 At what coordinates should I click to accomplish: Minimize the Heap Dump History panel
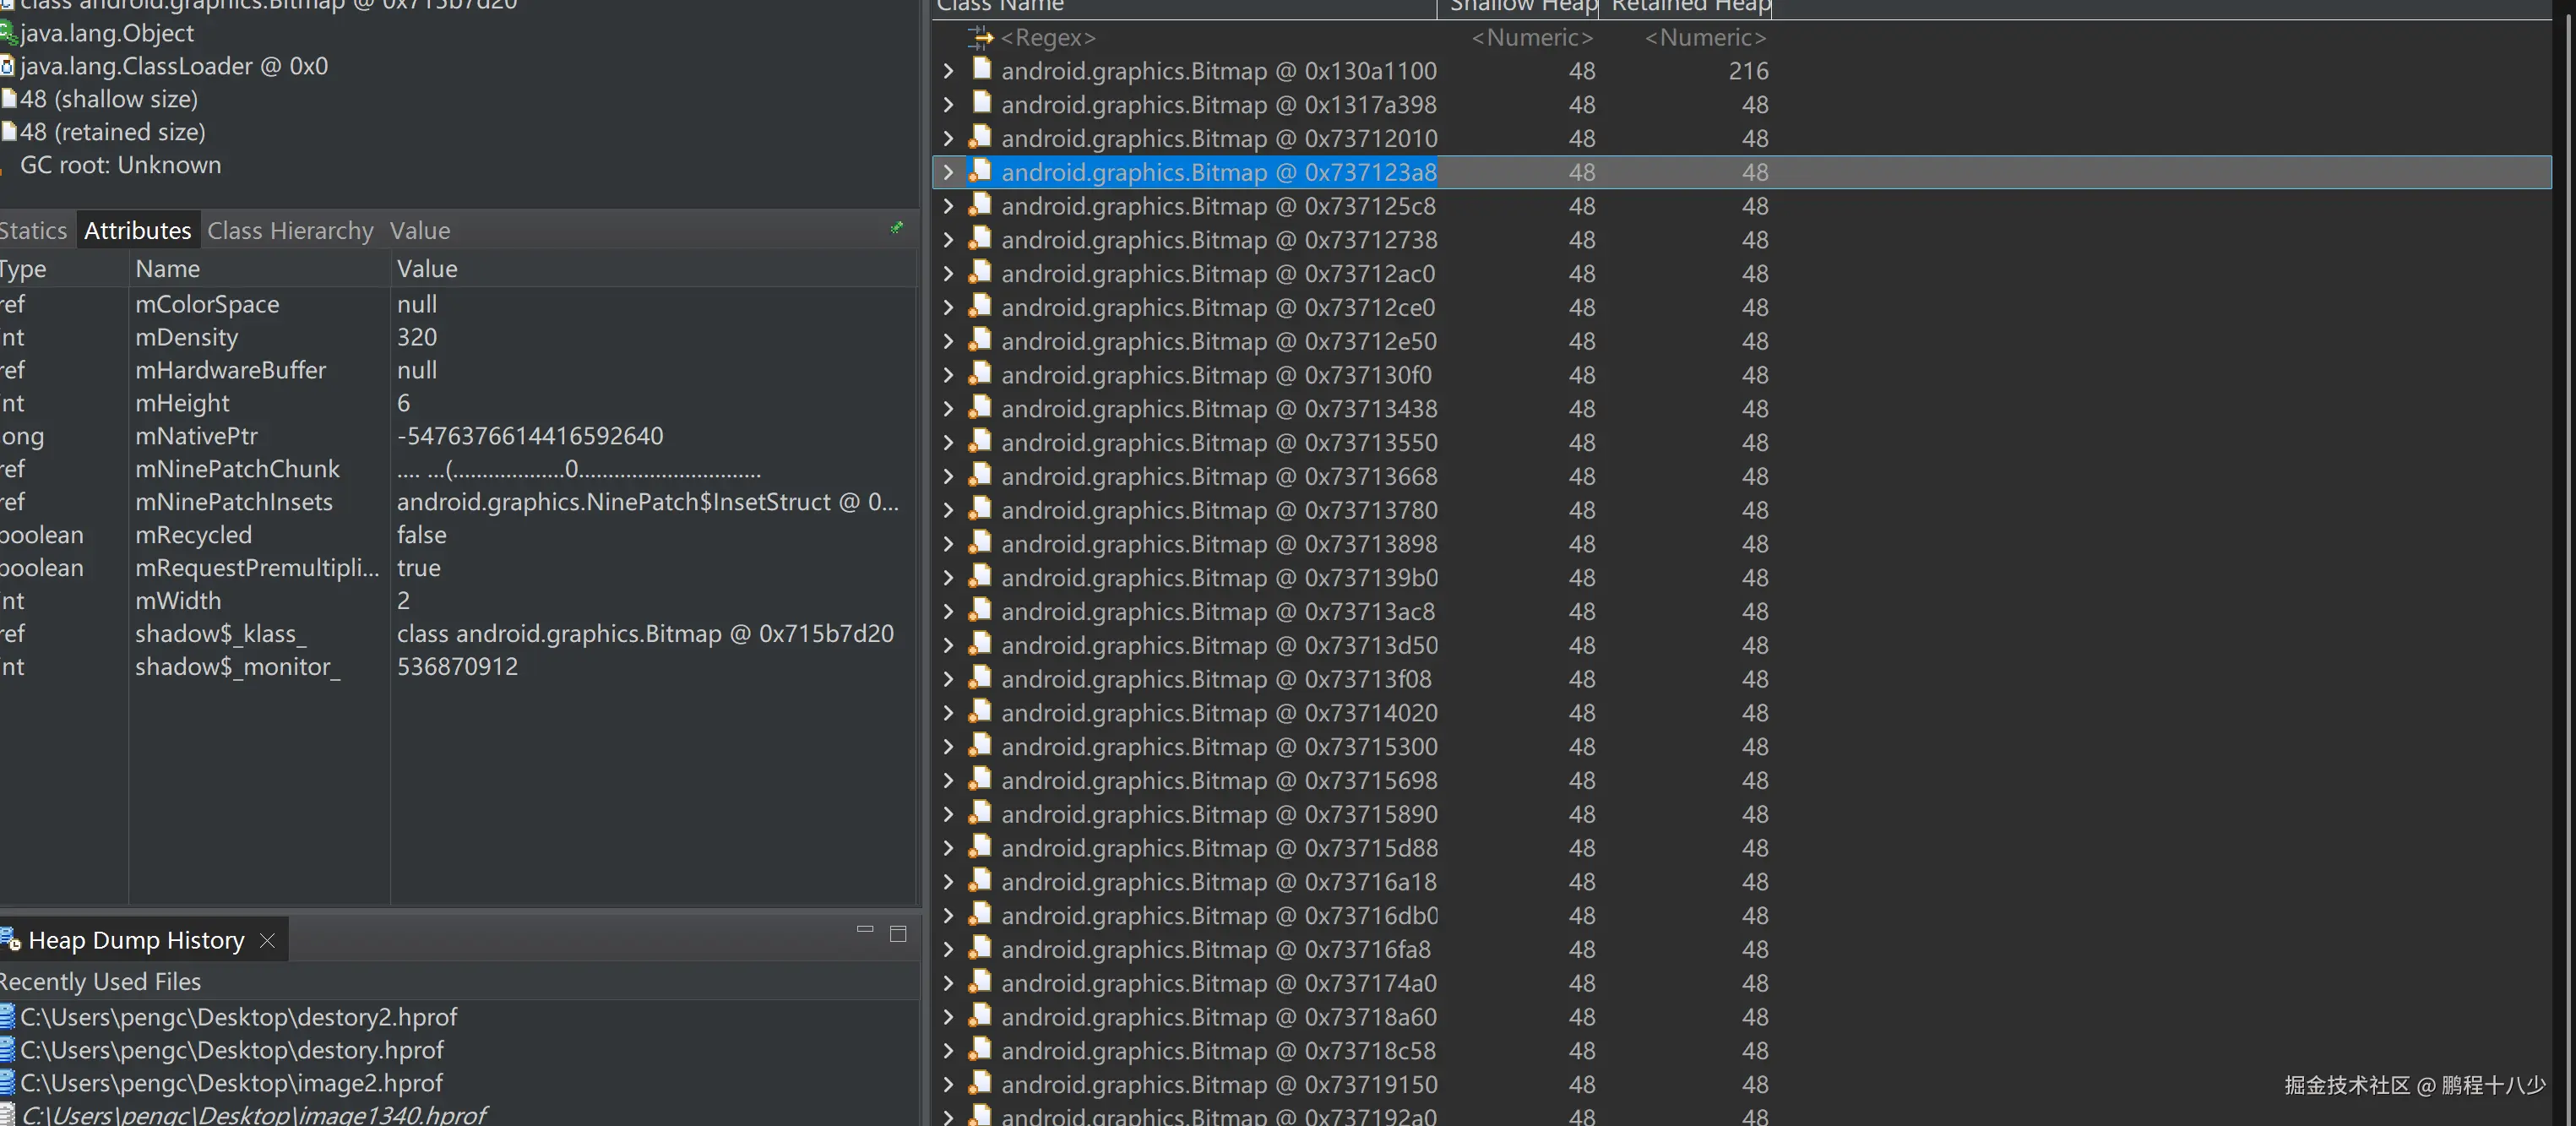pyautogui.click(x=865, y=930)
